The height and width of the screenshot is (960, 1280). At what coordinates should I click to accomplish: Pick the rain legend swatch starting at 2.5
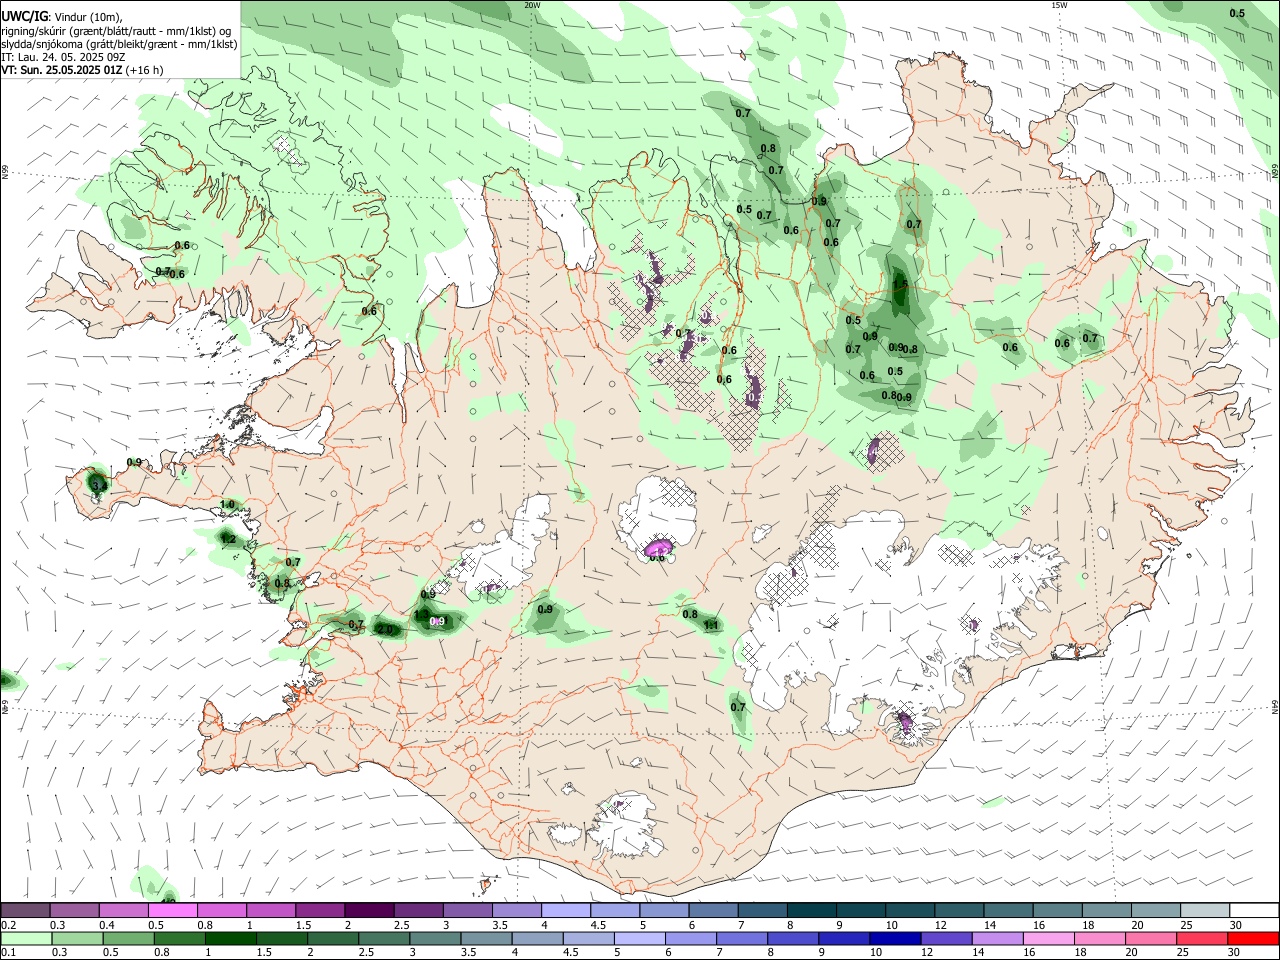(x=384, y=938)
